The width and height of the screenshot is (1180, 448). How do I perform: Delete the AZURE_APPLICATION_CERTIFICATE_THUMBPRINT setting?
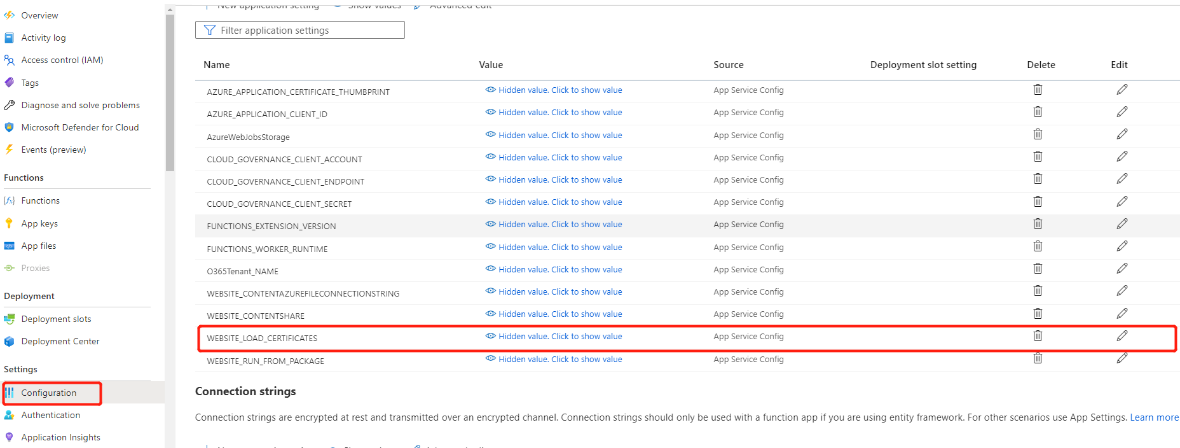click(x=1037, y=90)
